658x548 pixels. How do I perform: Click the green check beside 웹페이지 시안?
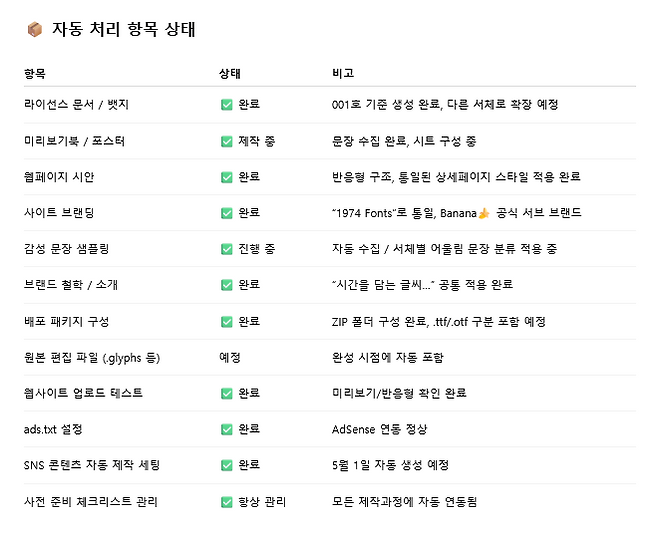tap(226, 177)
